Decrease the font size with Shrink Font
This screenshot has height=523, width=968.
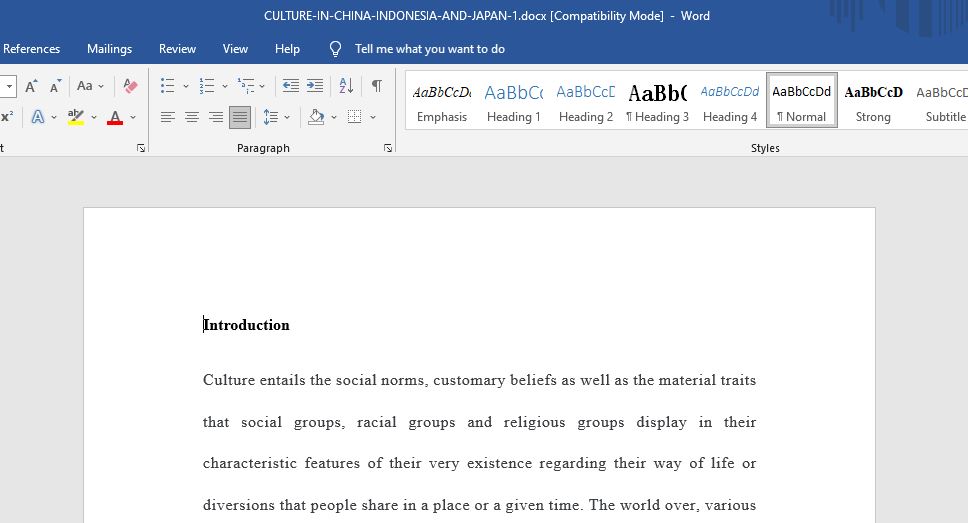coord(55,86)
